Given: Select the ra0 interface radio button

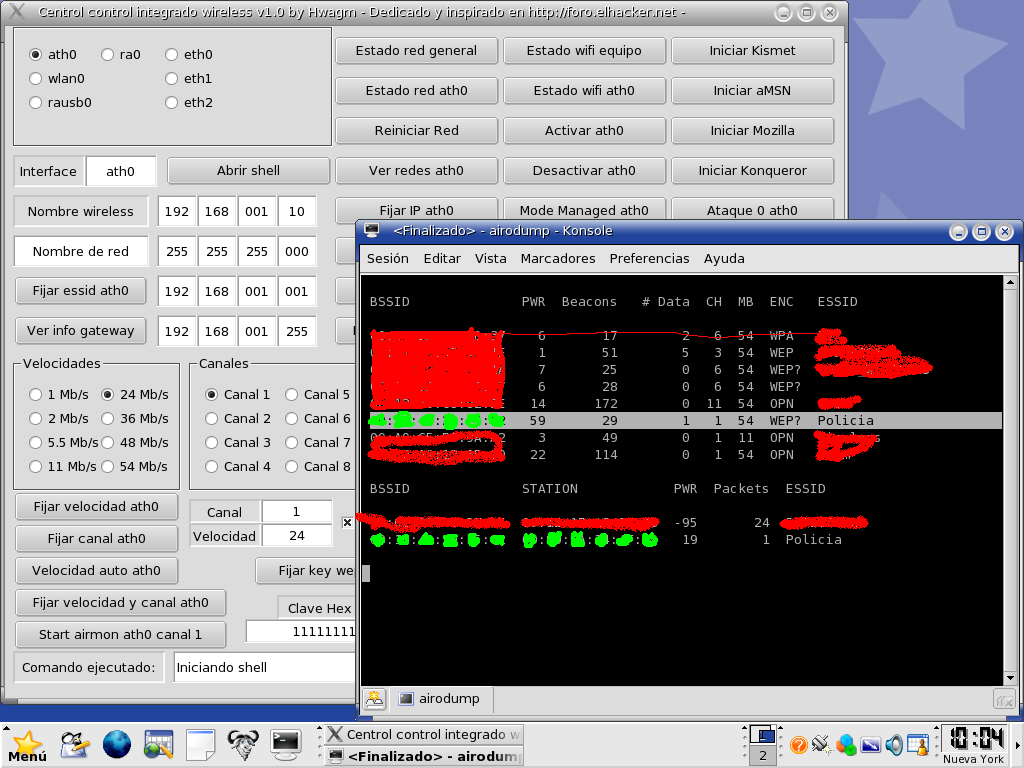Looking at the screenshot, I should tap(108, 55).
